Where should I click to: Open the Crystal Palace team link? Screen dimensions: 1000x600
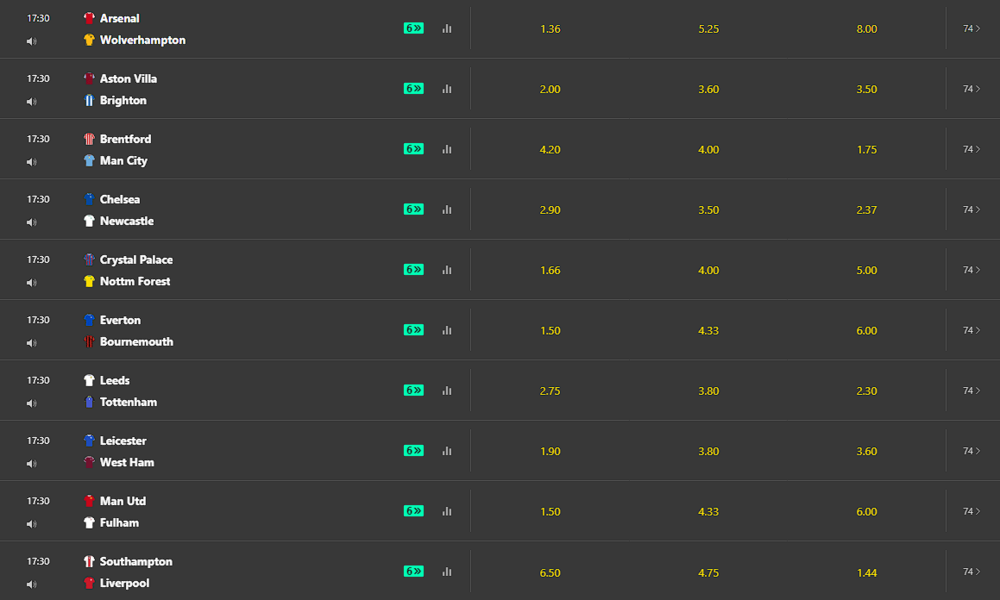[x=136, y=260]
